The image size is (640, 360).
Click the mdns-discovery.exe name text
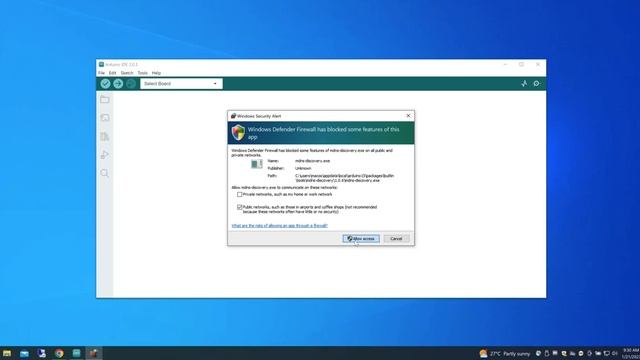point(312,161)
